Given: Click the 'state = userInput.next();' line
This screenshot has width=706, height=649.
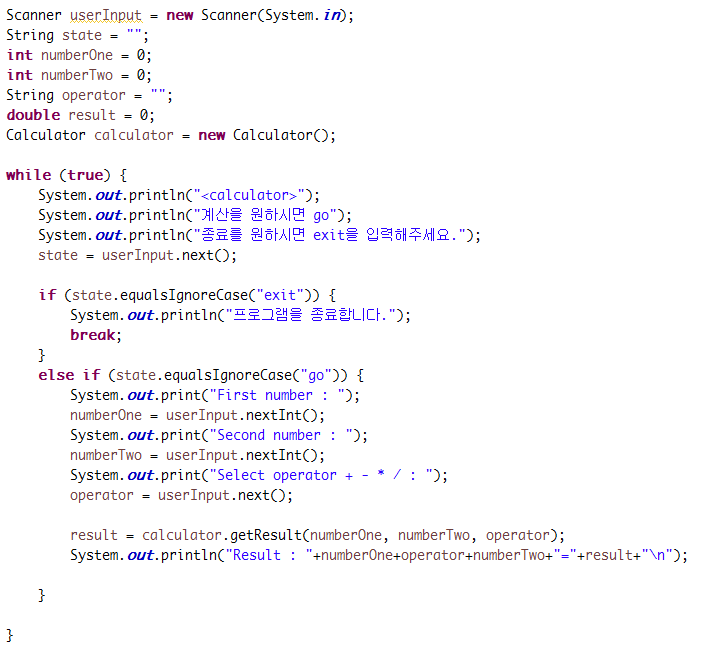Looking at the screenshot, I should point(137,255).
